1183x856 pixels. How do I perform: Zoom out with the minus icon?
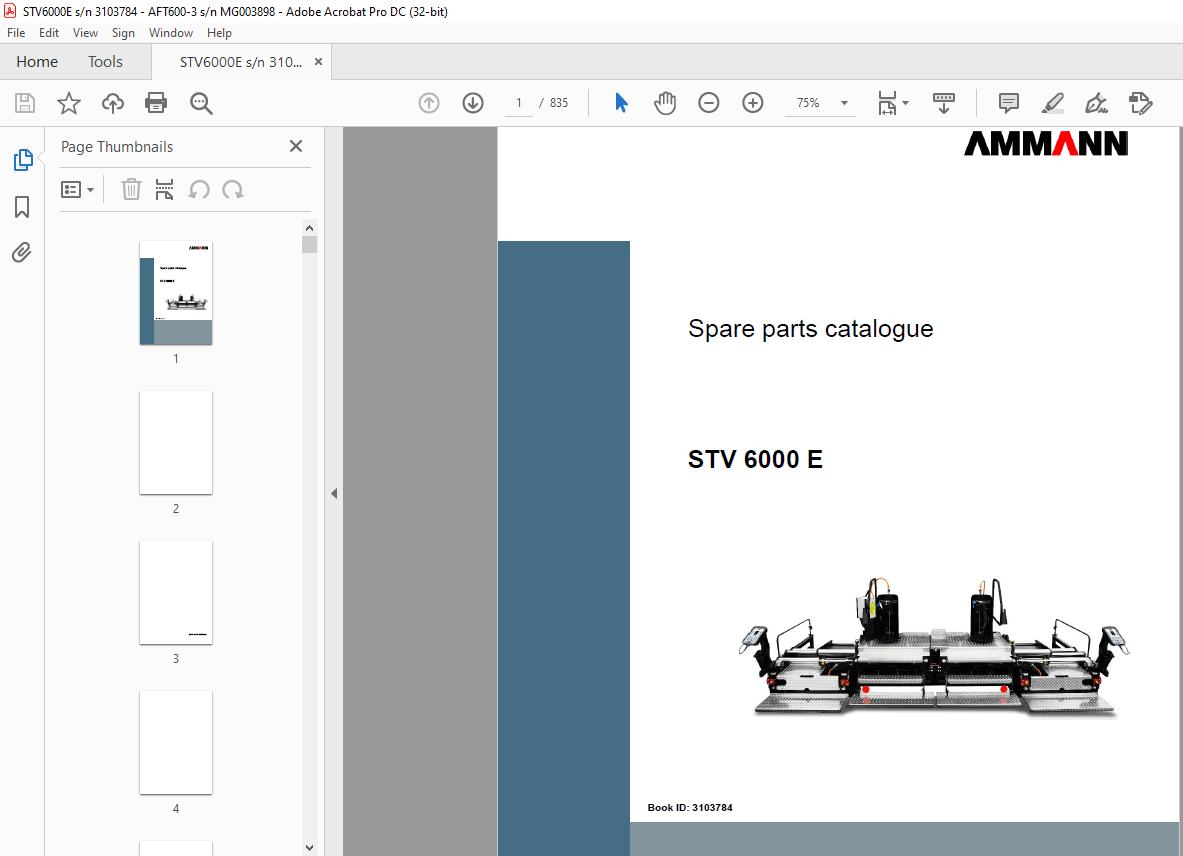coord(708,103)
